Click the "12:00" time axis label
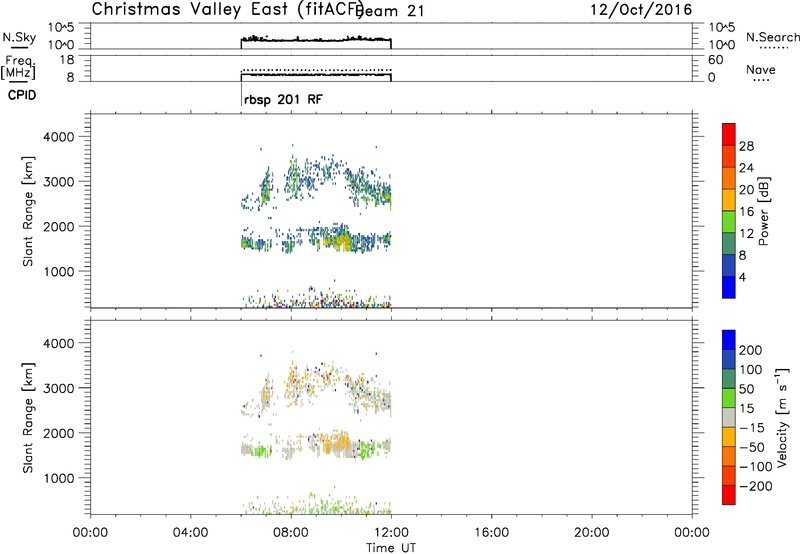The height and width of the screenshot is (554, 800). coord(391,533)
